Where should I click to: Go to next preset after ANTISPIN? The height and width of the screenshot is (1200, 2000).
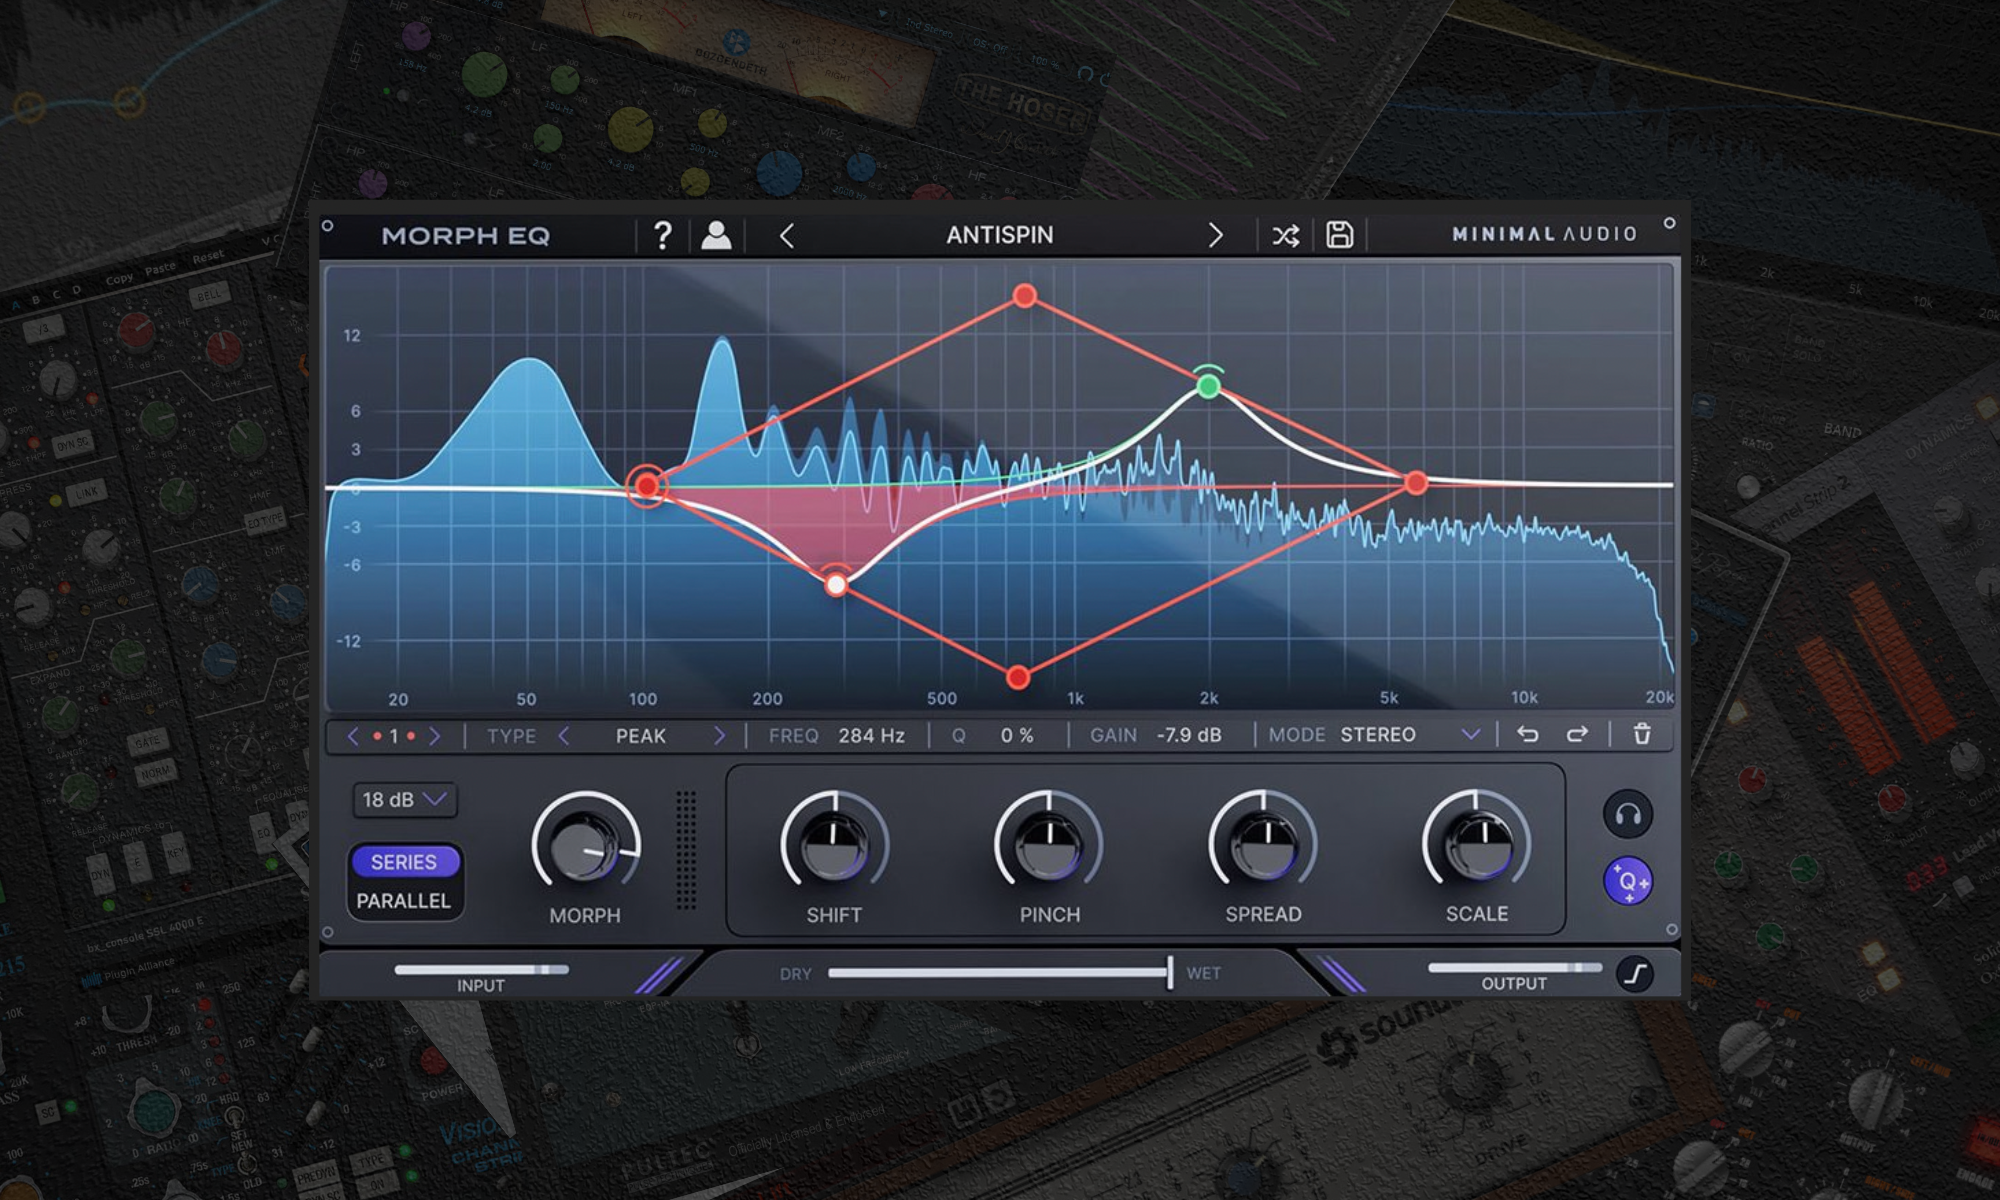(x=1215, y=236)
